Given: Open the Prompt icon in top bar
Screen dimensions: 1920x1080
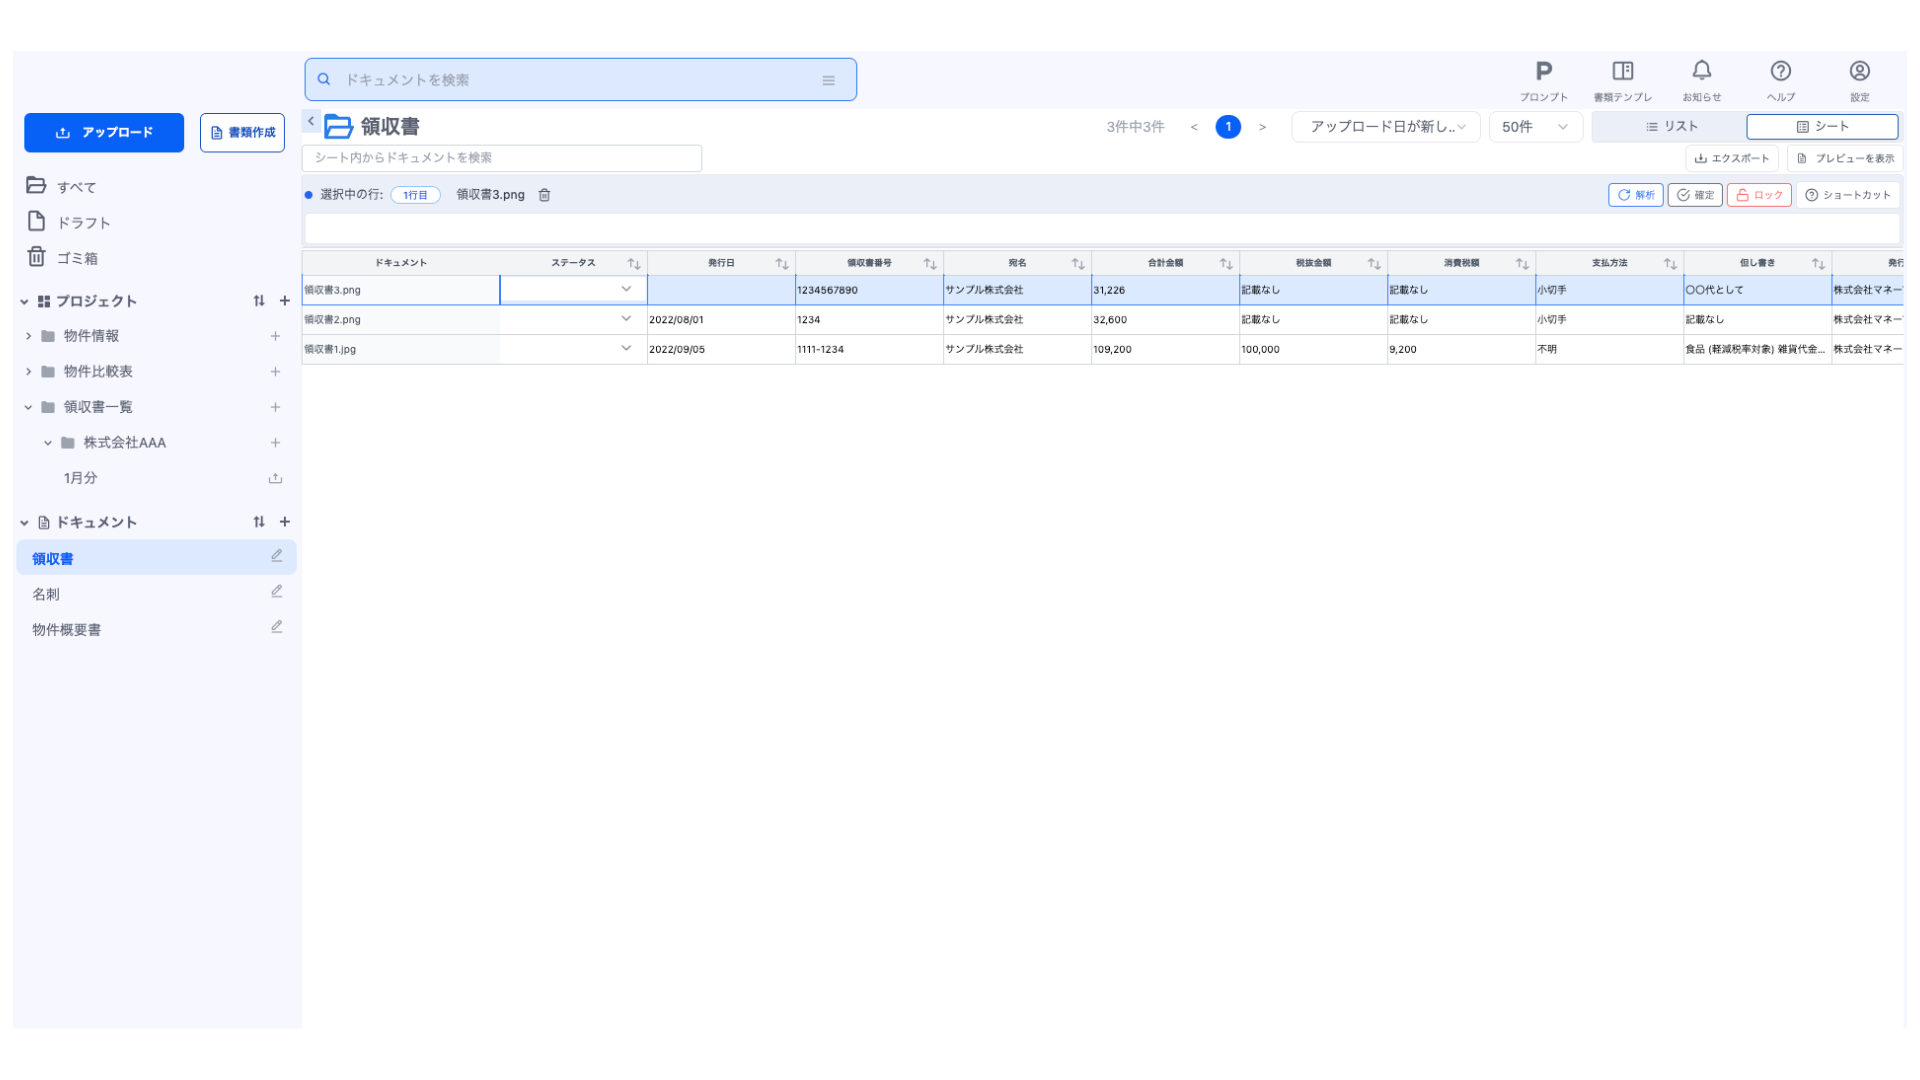Looking at the screenshot, I should tap(1543, 72).
